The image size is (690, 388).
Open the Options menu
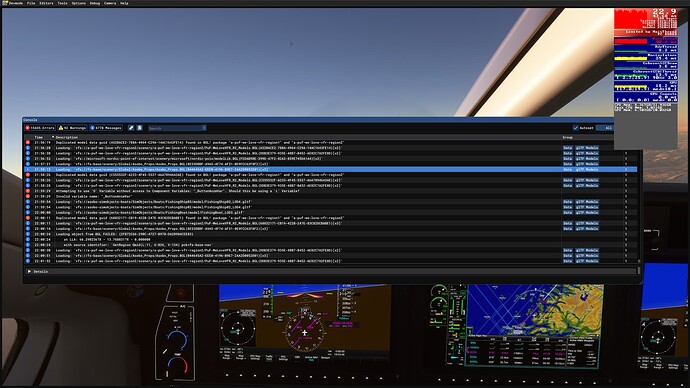click(x=79, y=3)
